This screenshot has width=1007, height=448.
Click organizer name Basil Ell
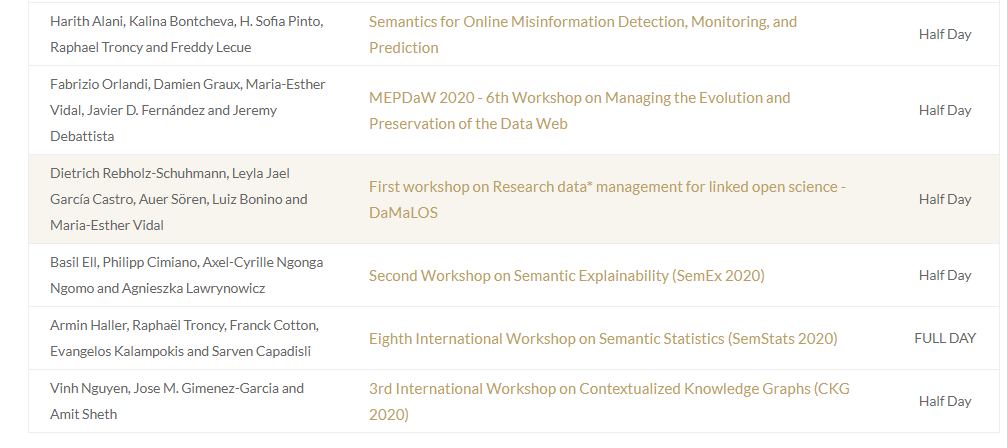click(x=73, y=262)
